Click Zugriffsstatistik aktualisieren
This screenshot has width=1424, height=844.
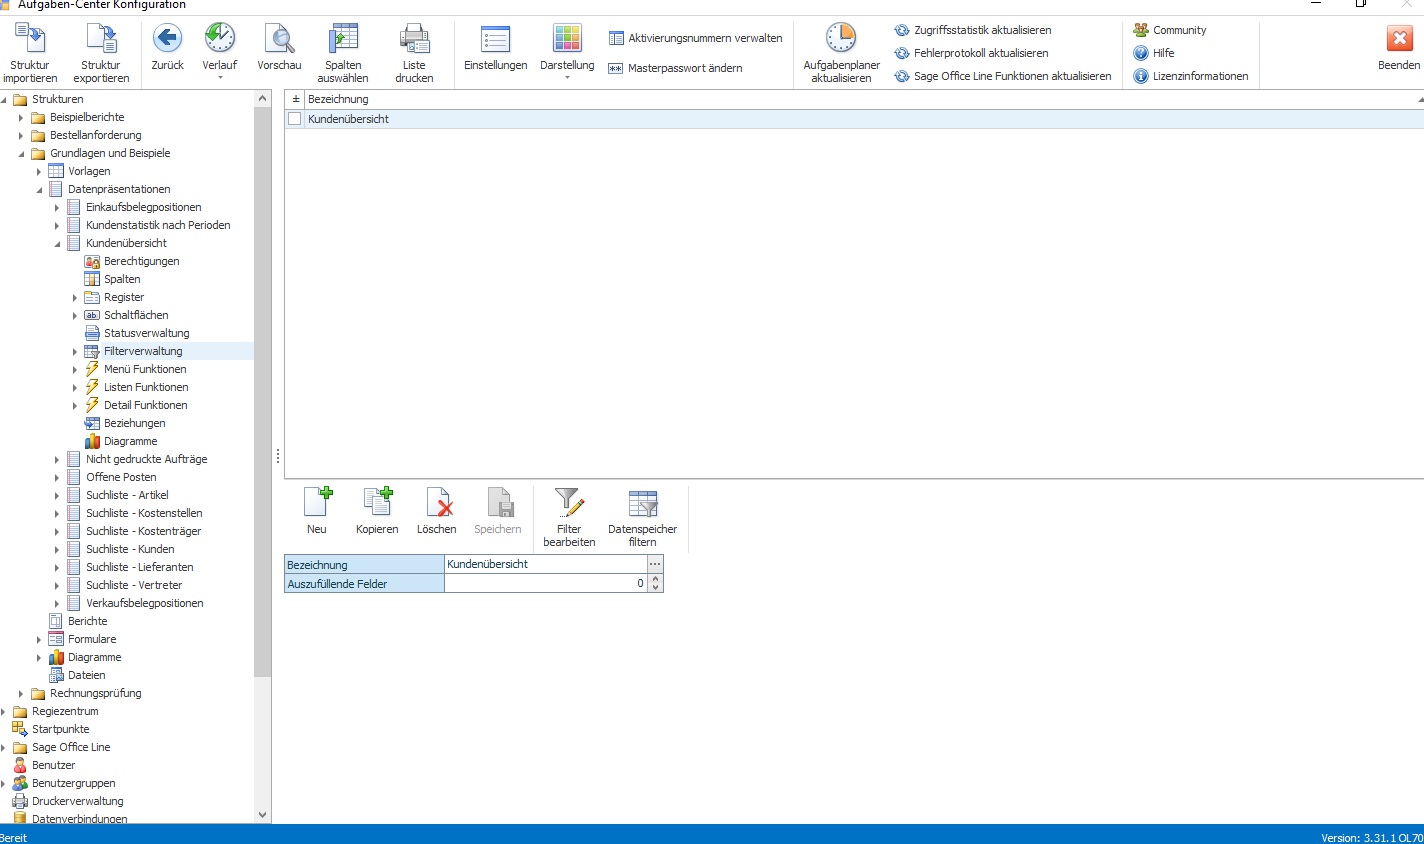[x=973, y=30]
